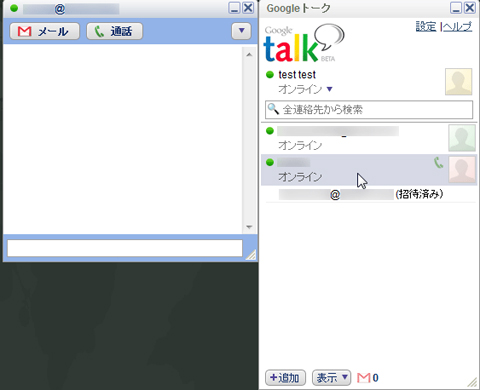This screenshot has width=480, height=390.
Task: Open the 設定 settings link
Action: point(426,26)
